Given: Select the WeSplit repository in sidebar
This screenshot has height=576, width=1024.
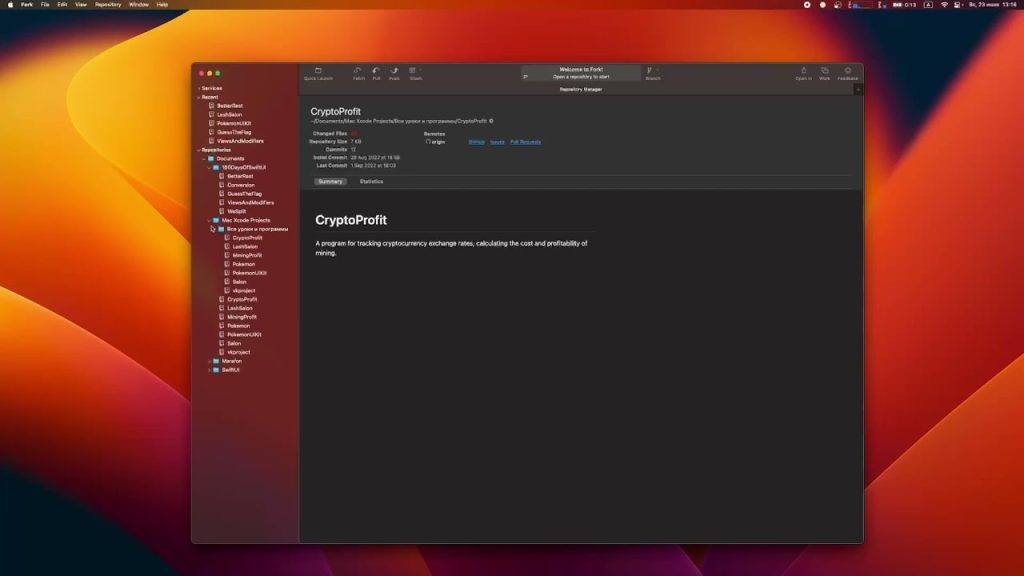Looking at the screenshot, I should (x=236, y=211).
